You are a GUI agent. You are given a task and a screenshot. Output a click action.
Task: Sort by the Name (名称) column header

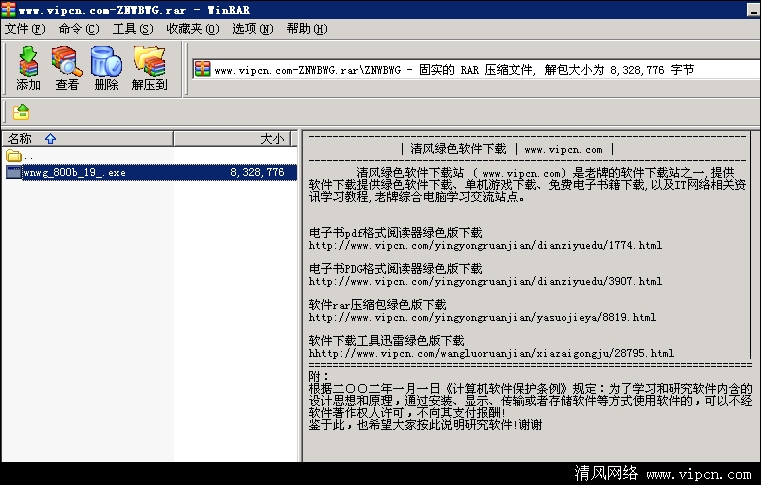click(x=88, y=139)
